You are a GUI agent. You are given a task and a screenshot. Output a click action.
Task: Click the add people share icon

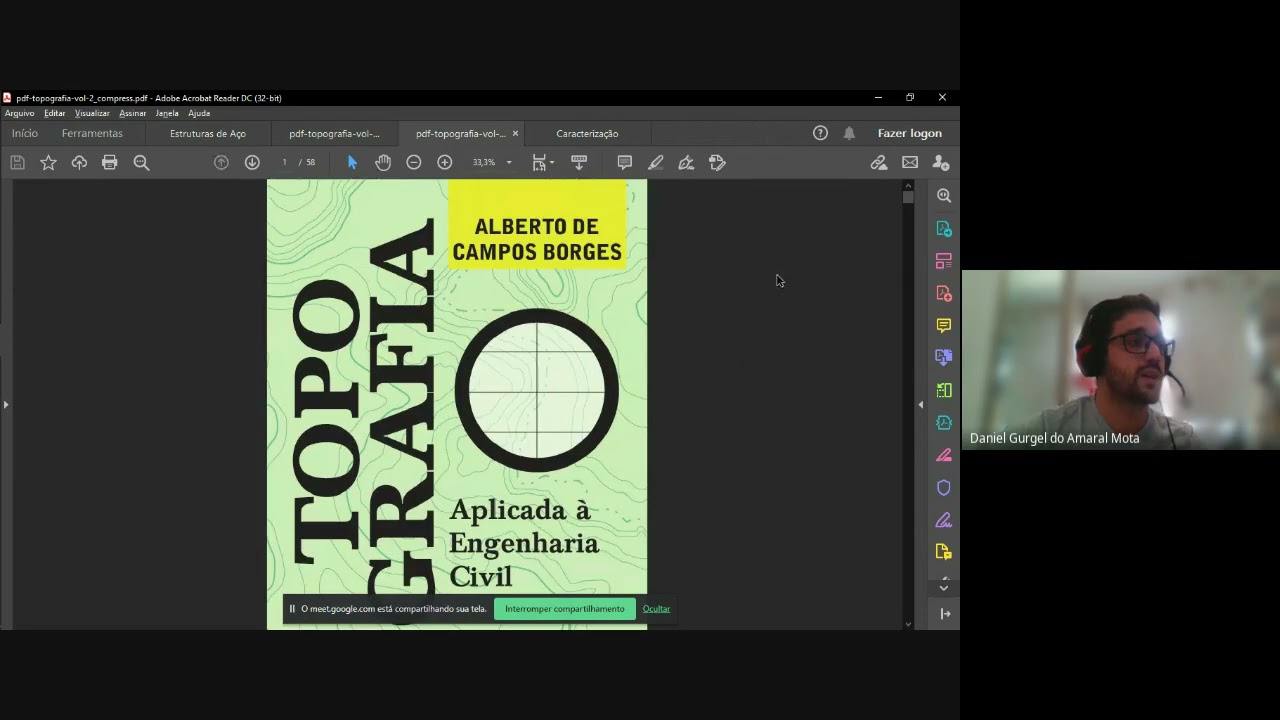point(941,162)
